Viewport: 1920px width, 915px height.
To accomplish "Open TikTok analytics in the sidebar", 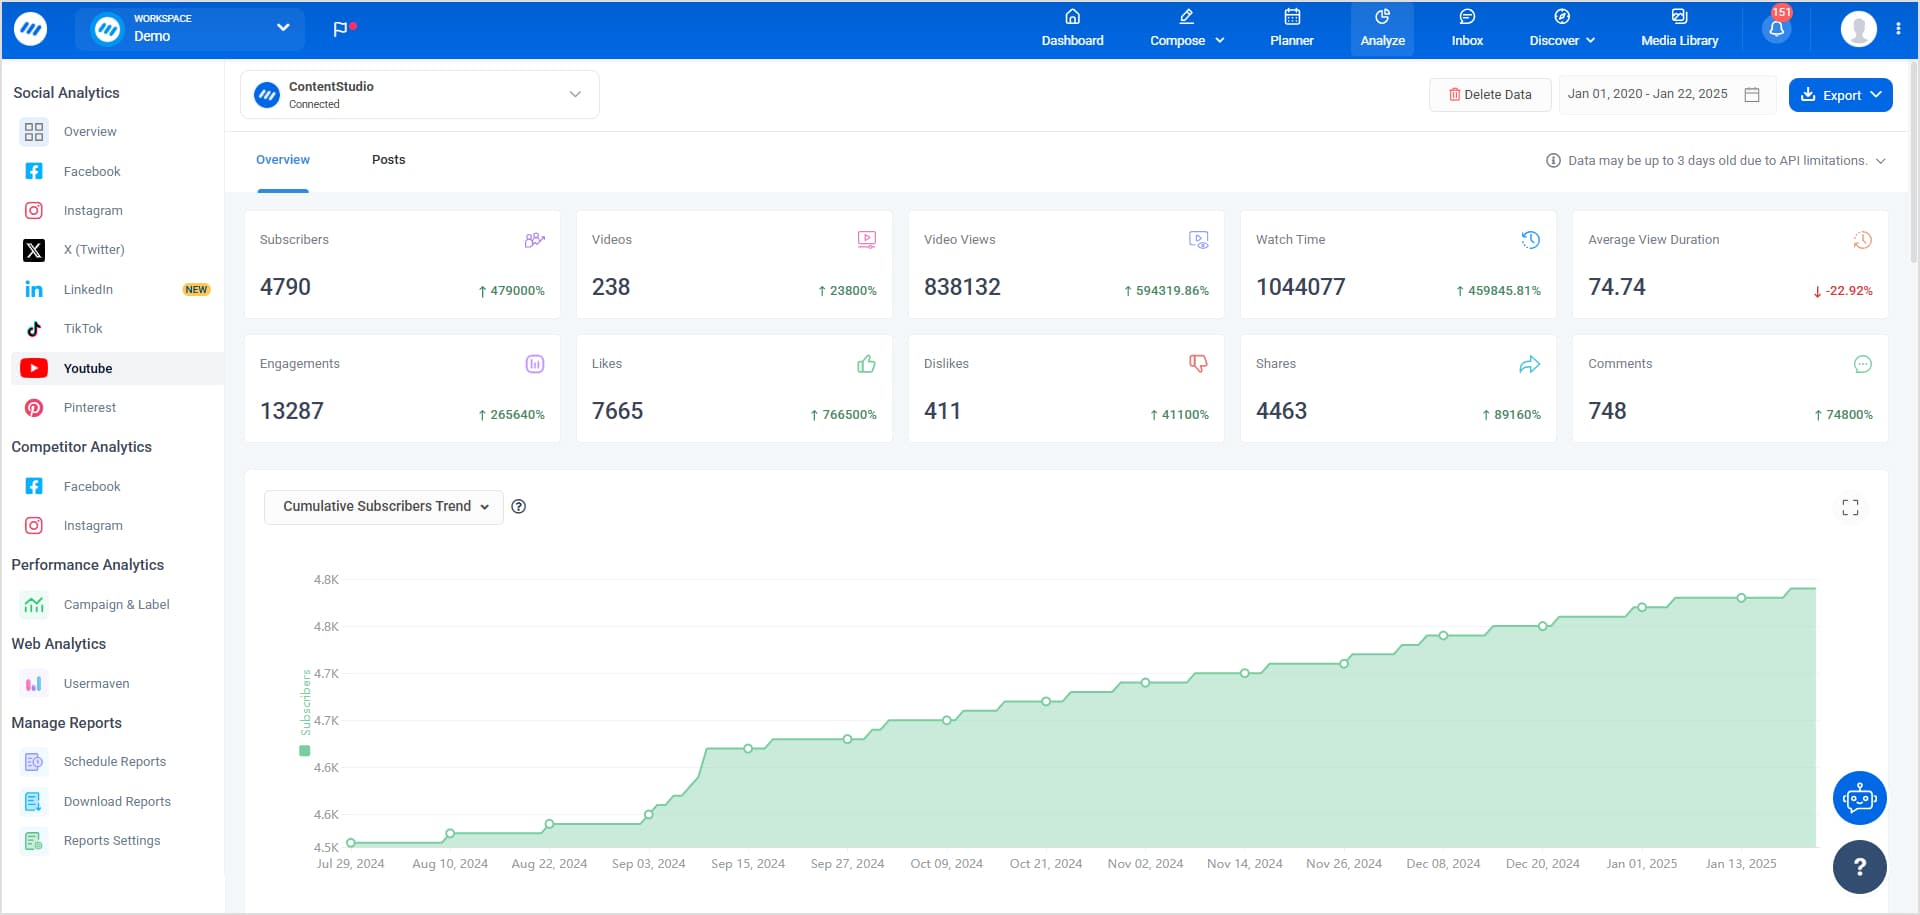I will click(x=117, y=329).
